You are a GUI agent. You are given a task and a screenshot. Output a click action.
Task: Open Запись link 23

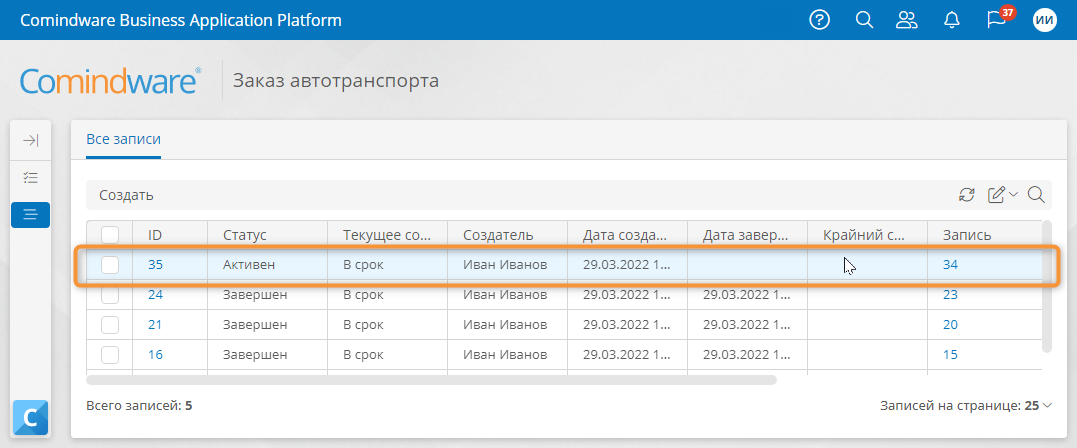pyautogui.click(x=950, y=295)
